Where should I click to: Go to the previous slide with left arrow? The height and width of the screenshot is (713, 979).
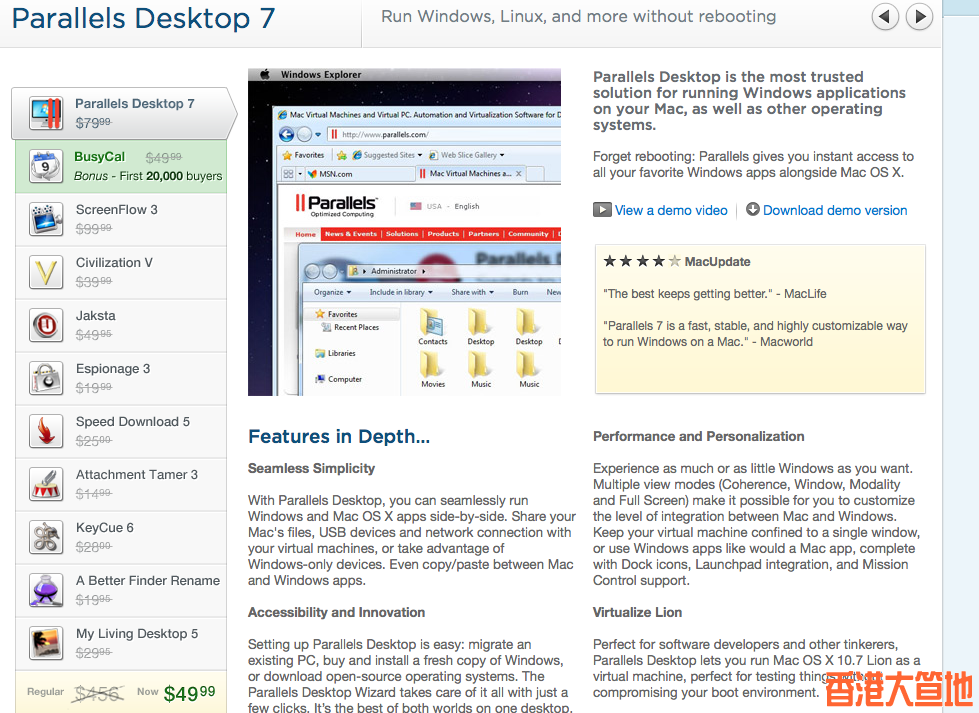885,17
